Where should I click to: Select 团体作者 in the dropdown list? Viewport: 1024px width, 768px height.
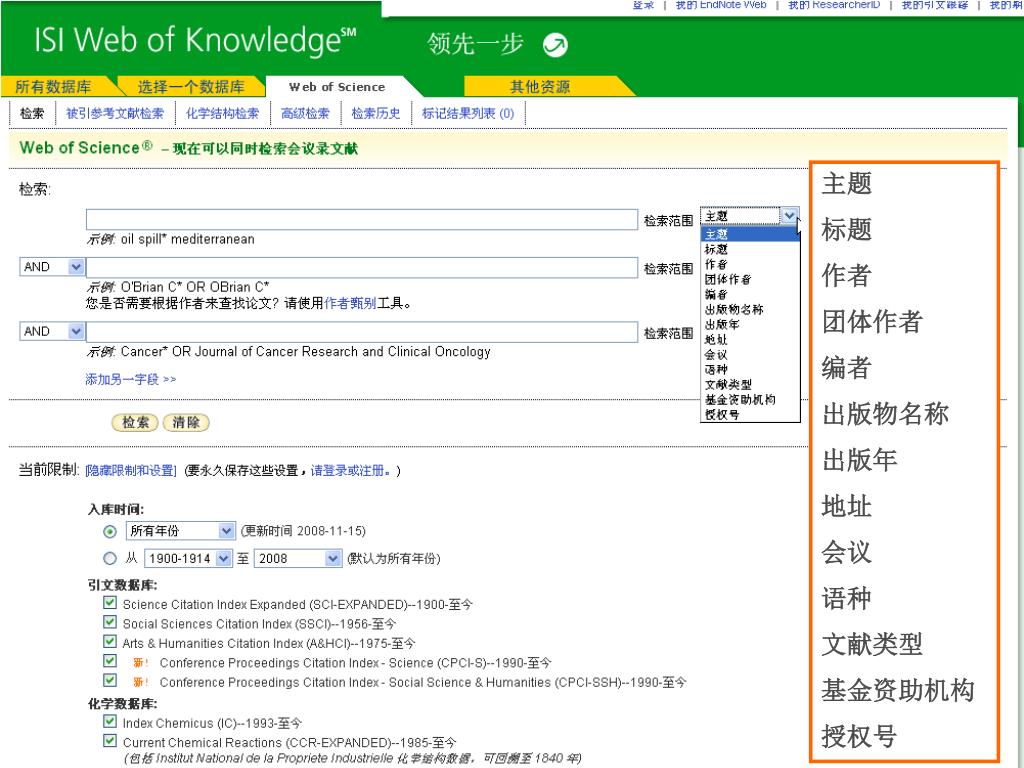coord(750,280)
